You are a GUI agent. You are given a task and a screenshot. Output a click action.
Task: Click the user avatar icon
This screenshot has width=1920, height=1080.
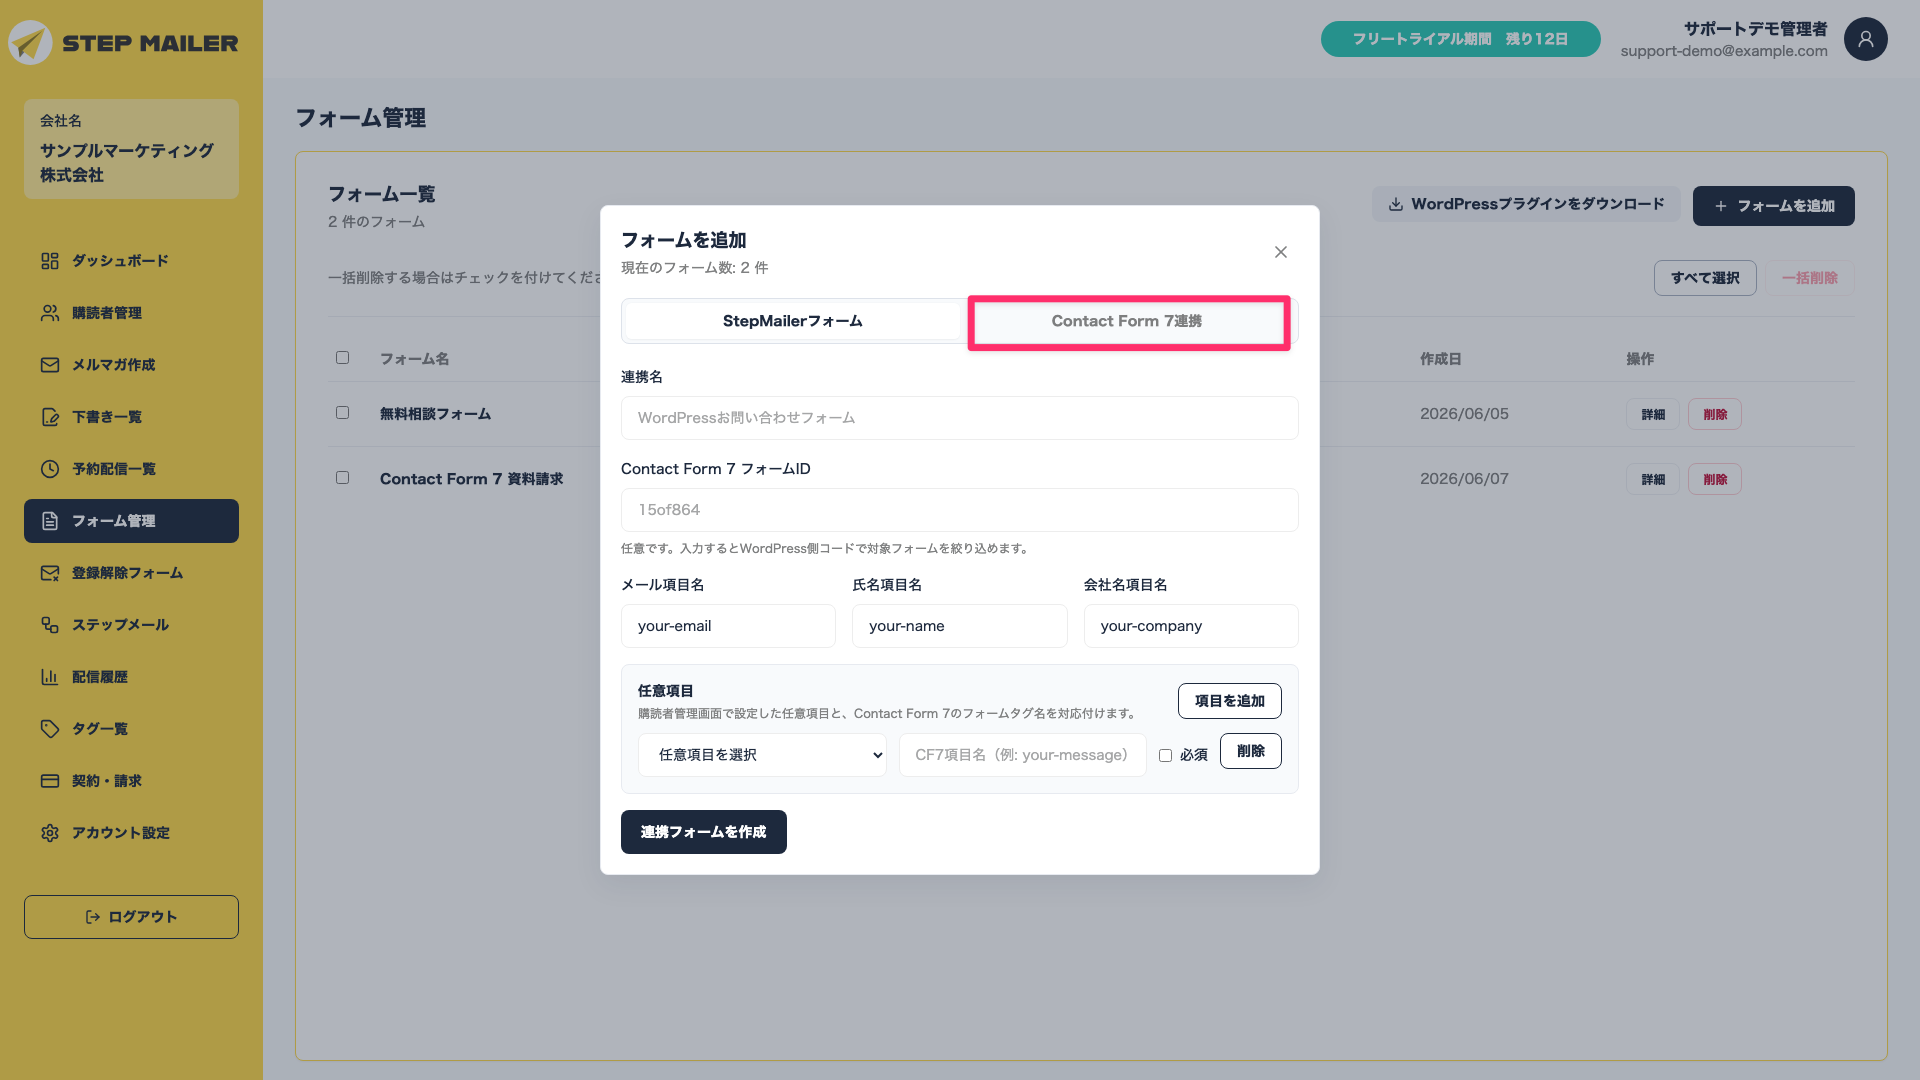[1865, 39]
